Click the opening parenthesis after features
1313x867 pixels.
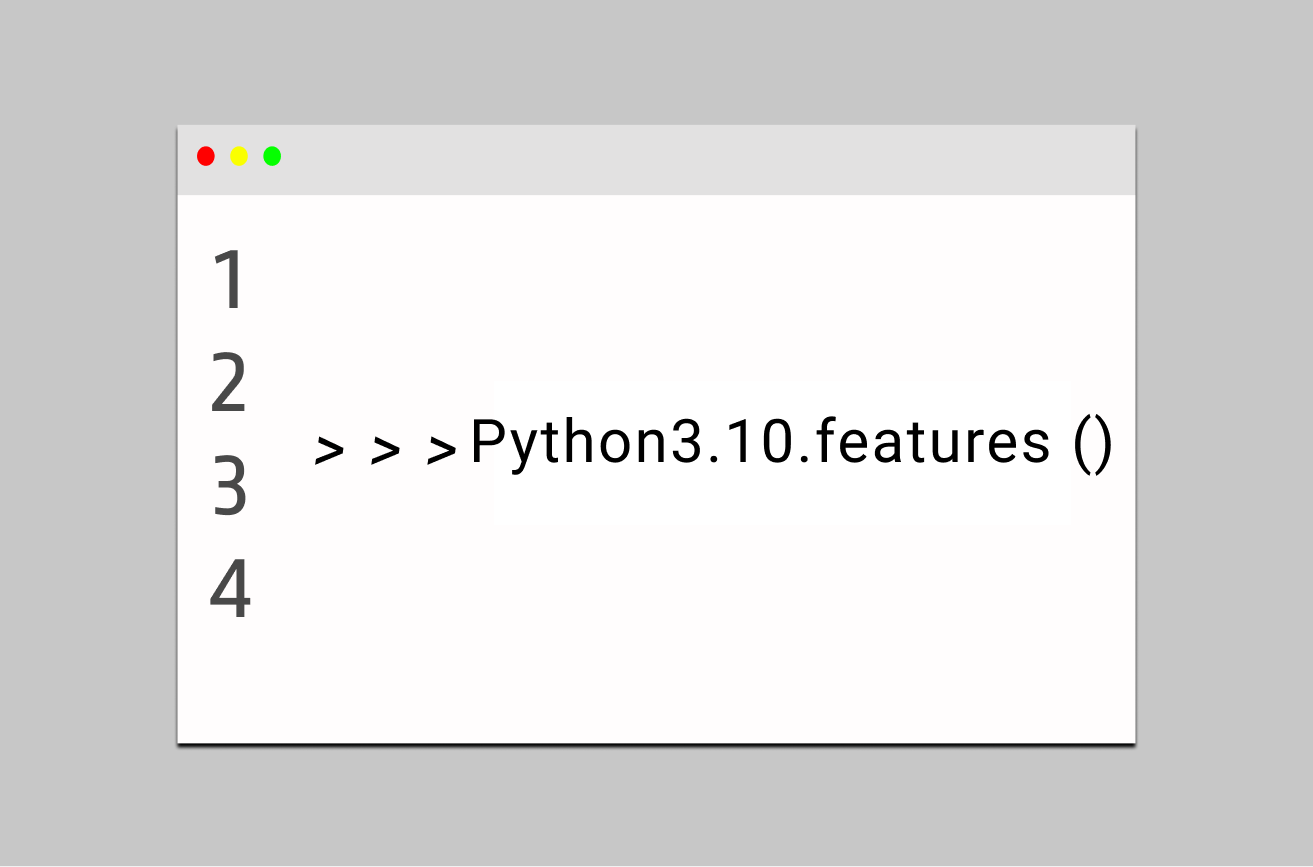1082,444
